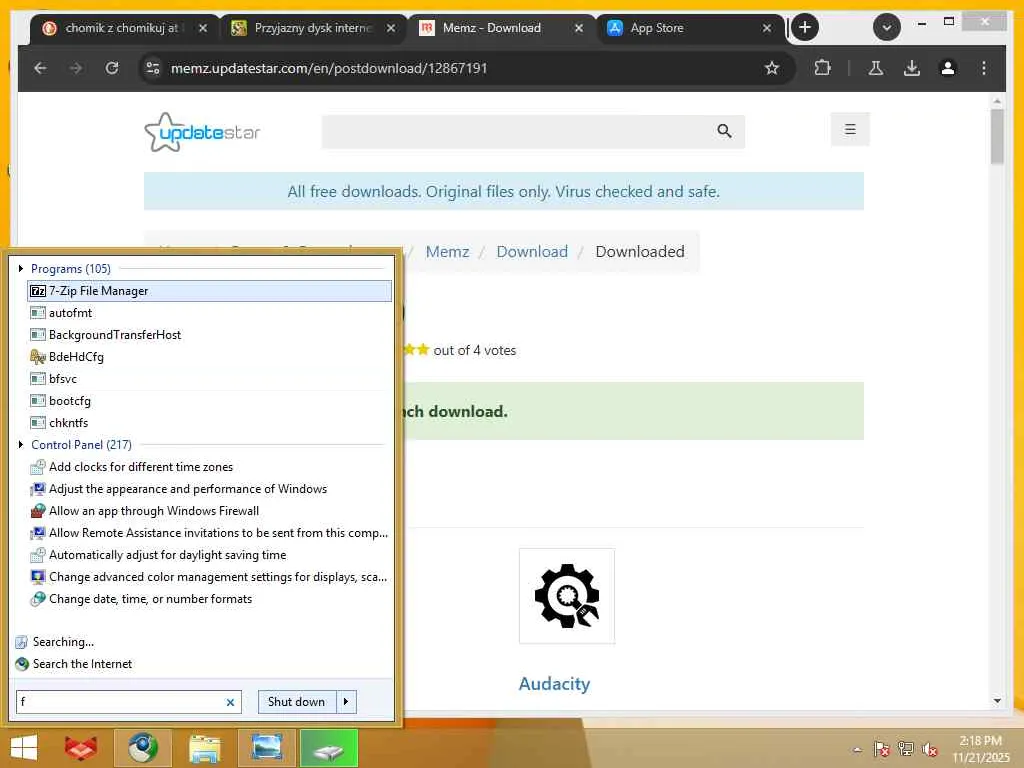Open a new browser tab
The width and height of the screenshot is (1024, 768).
tap(805, 27)
